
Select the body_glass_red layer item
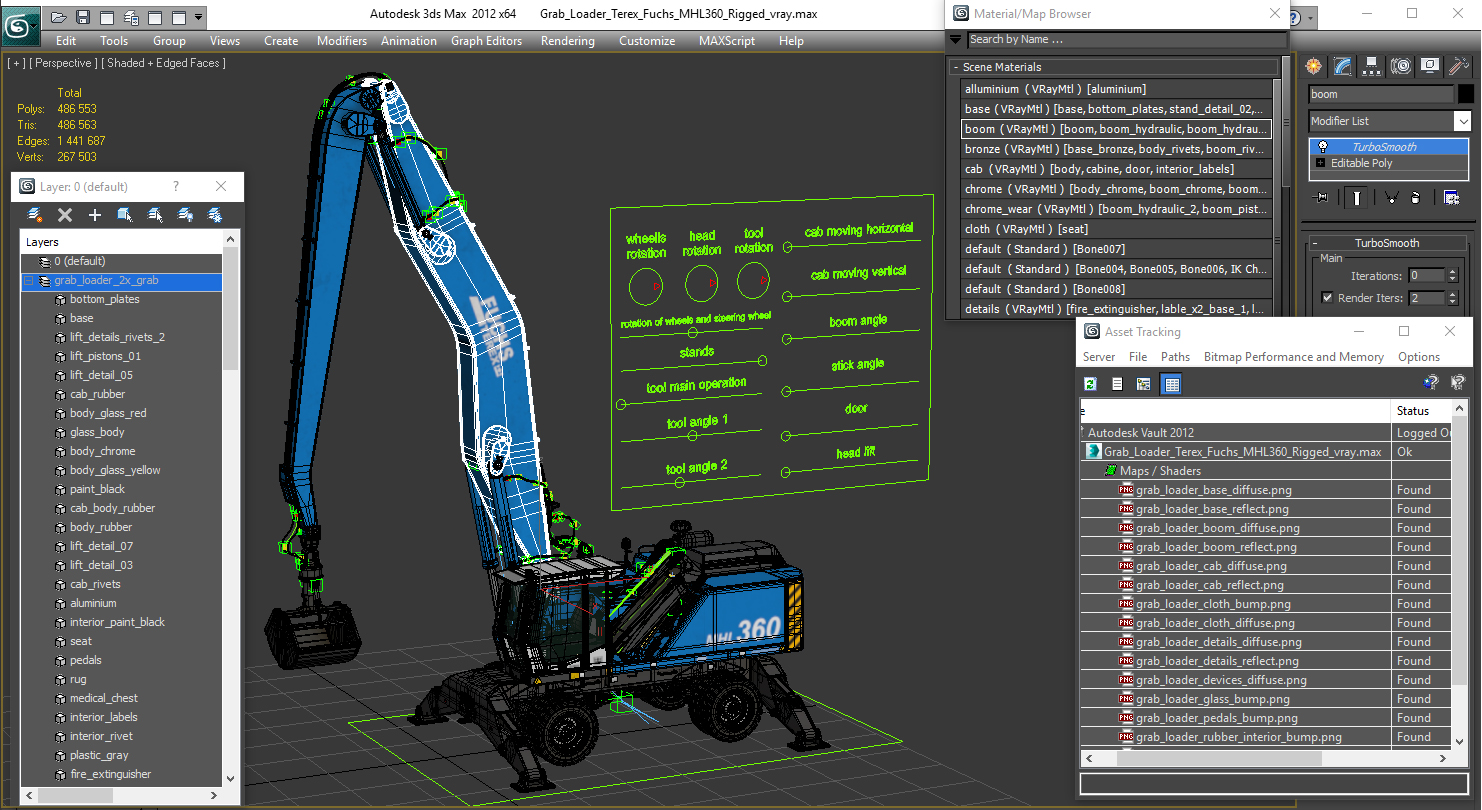[108, 413]
